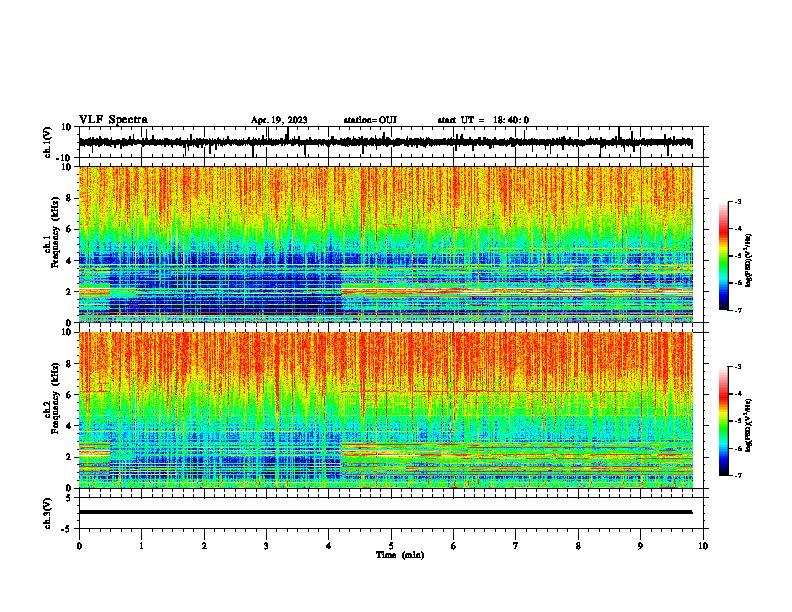Select the ch.3(V) axis label
The height and width of the screenshot is (612, 792).
[48, 513]
